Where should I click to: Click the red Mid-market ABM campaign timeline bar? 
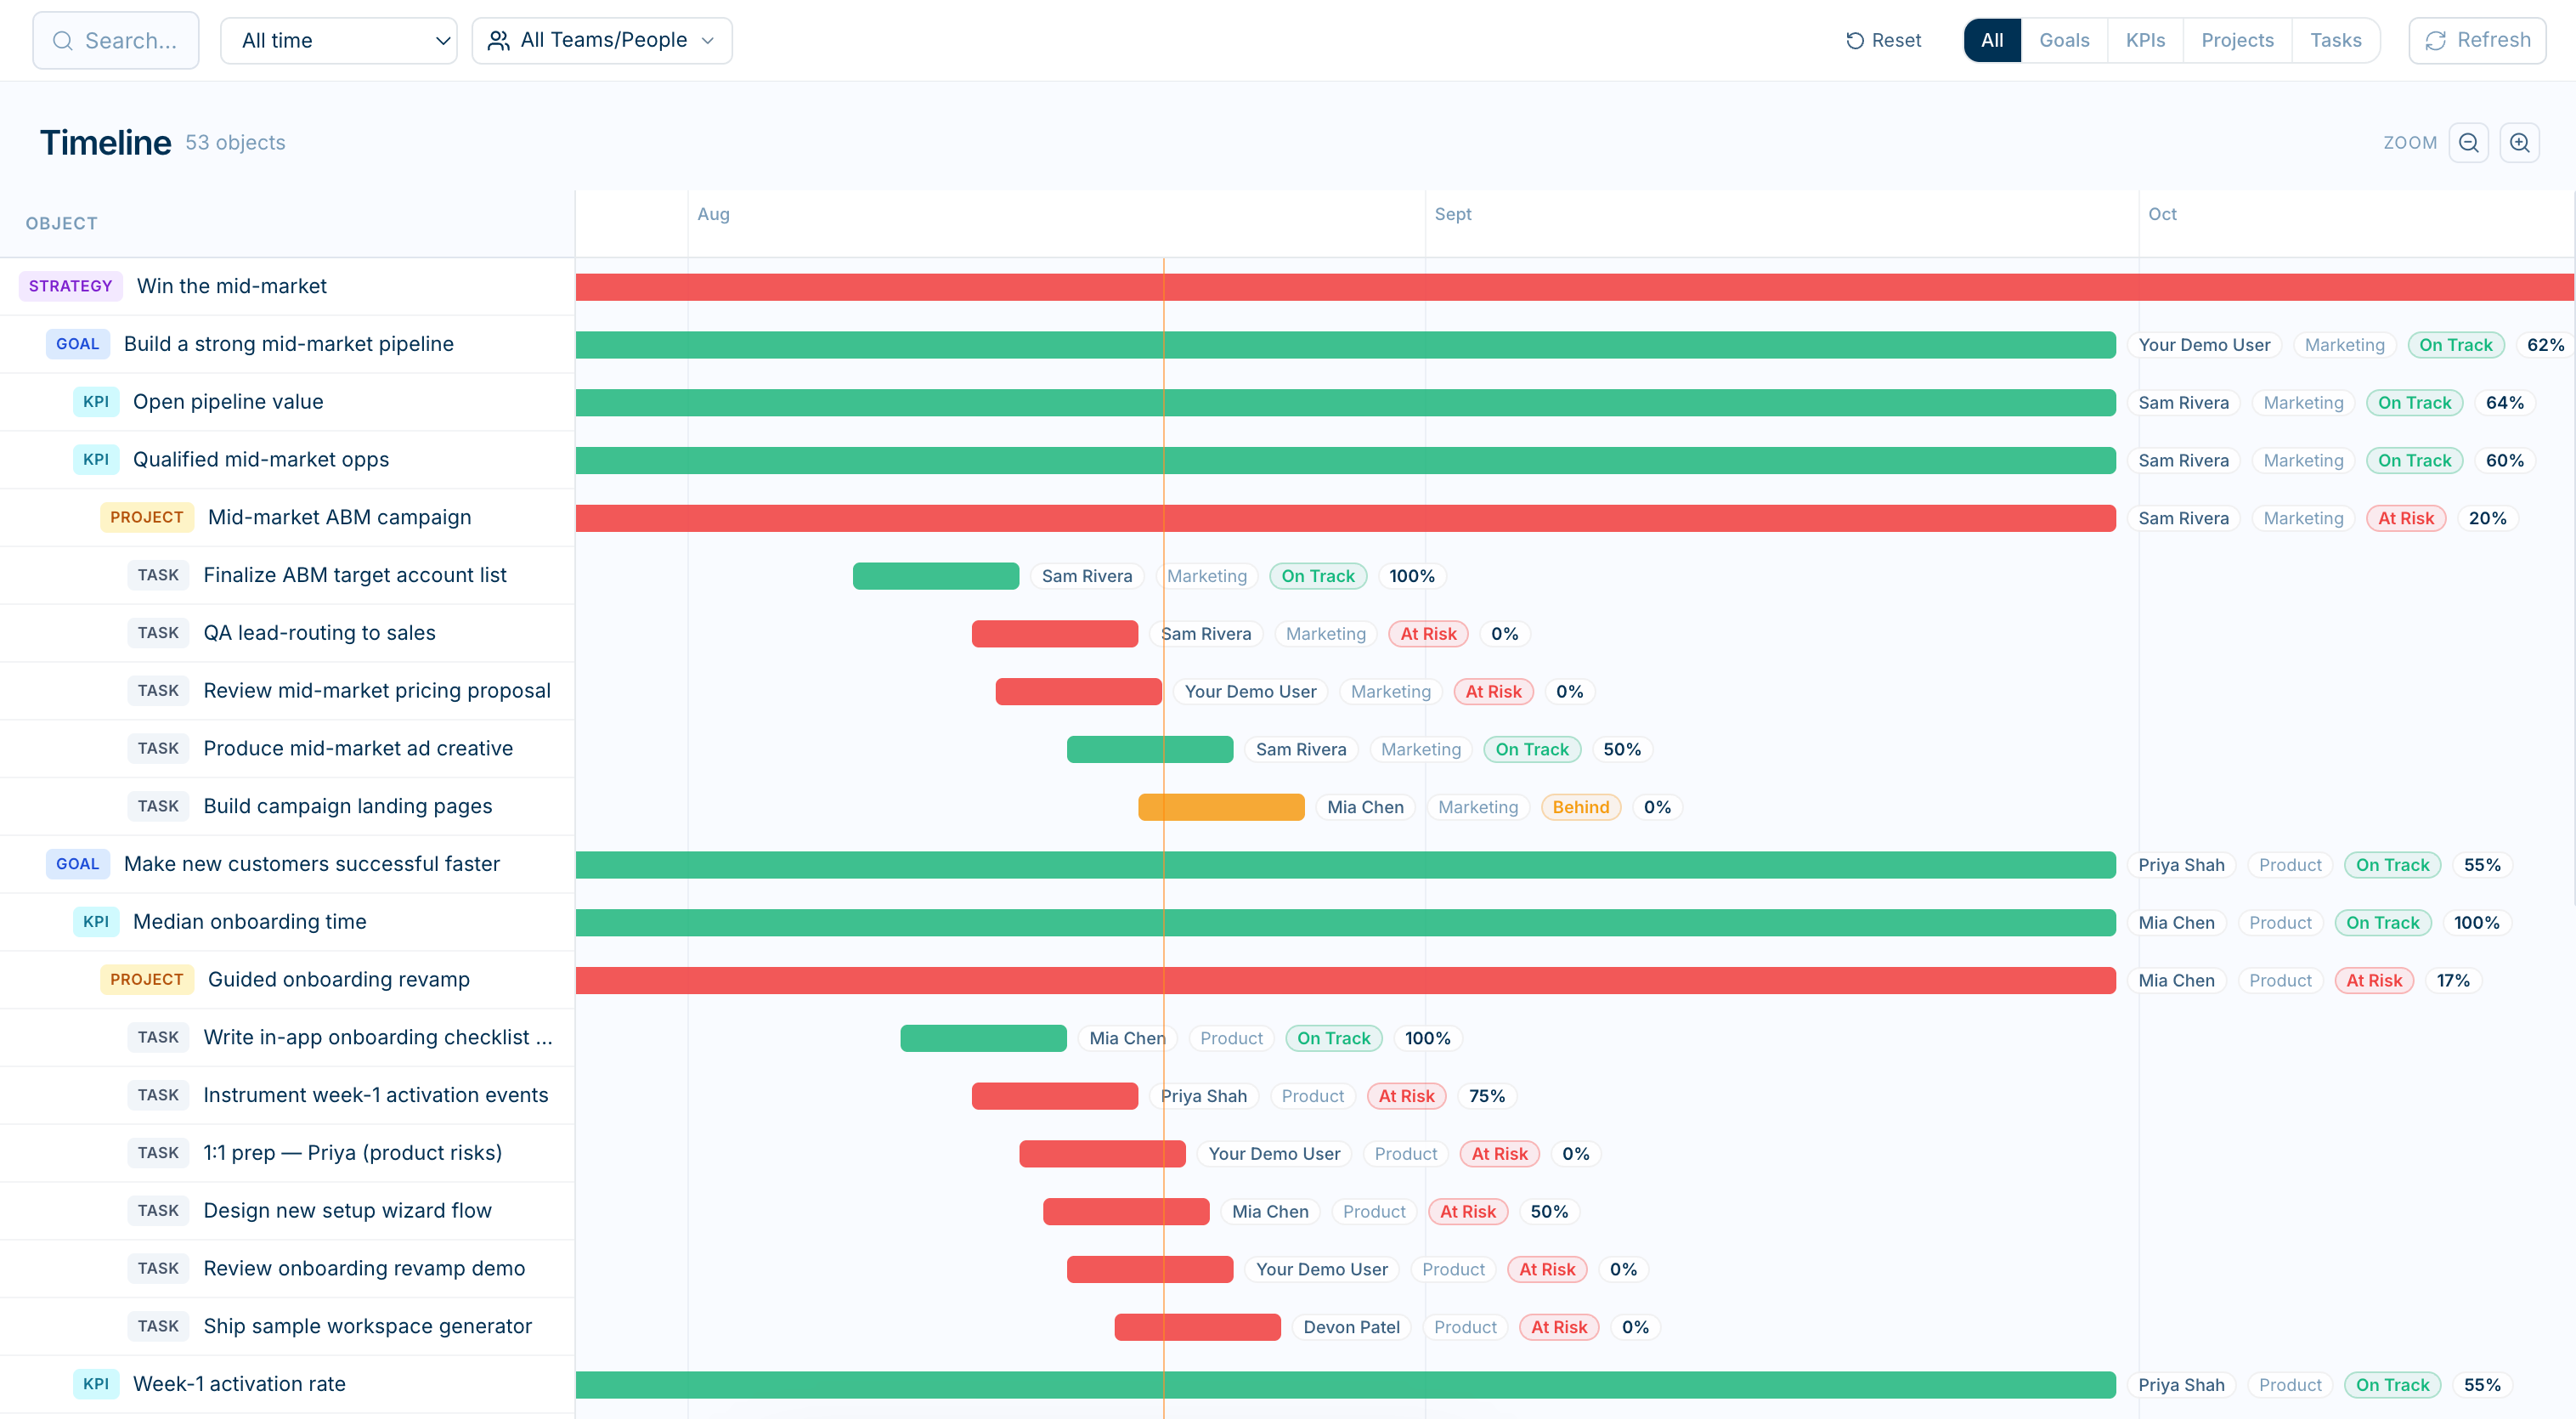pyautogui.click(x=1346, y=519)
